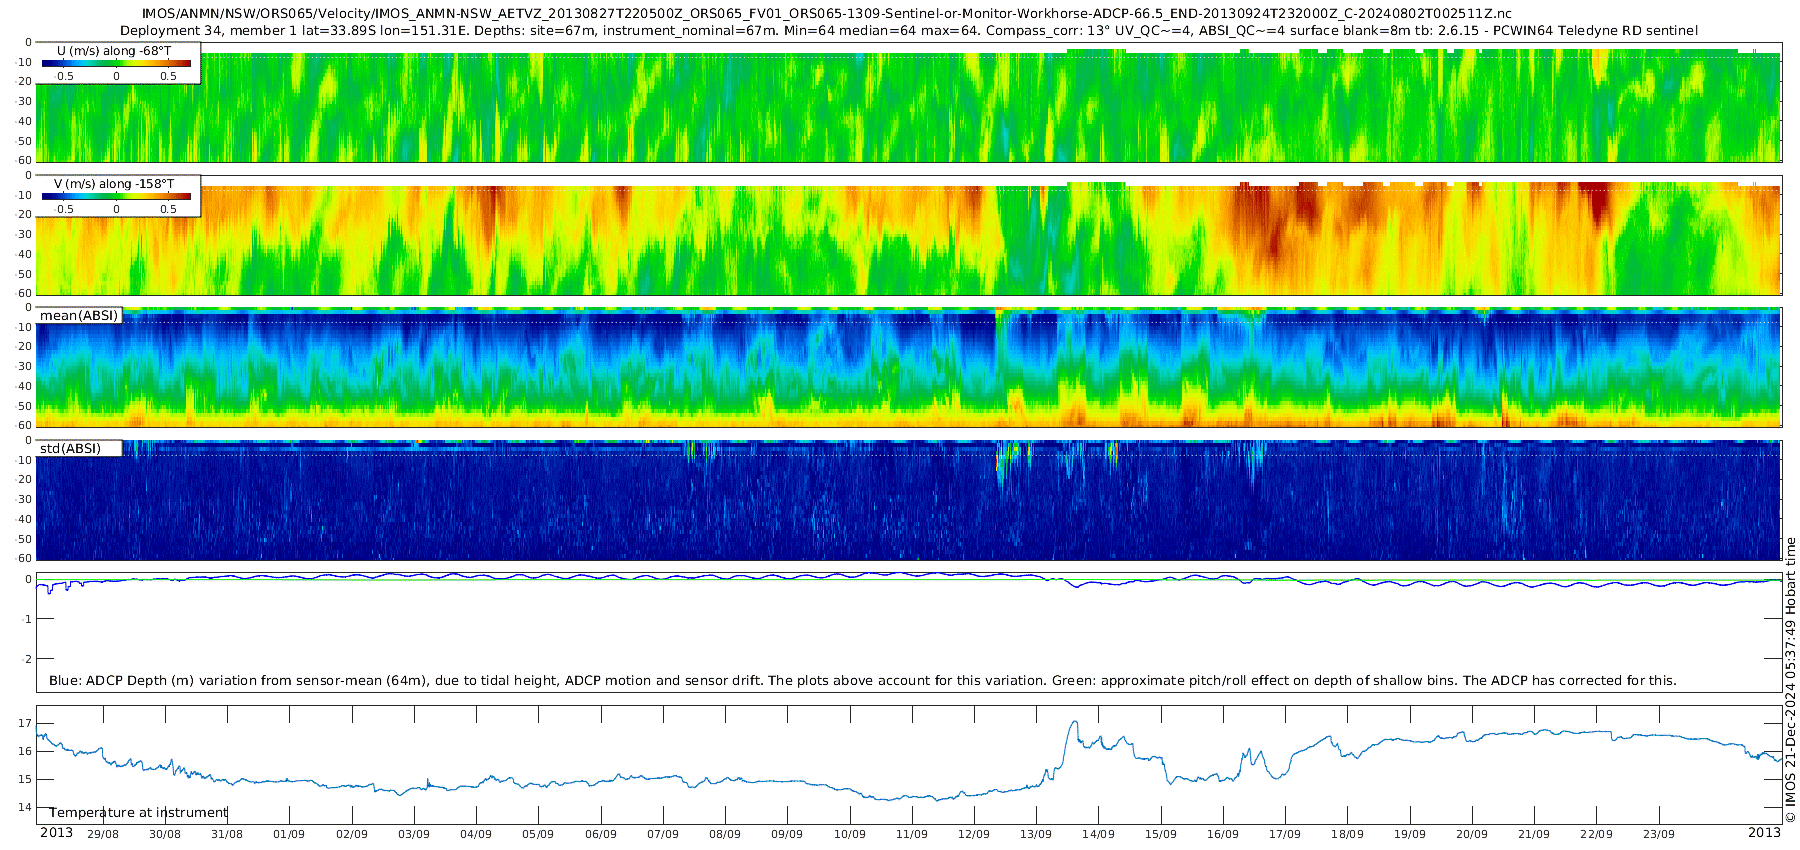The image size is (1800, 850).
Task: Click the 12/09 date tick label
Action: [x=974, y=834]
